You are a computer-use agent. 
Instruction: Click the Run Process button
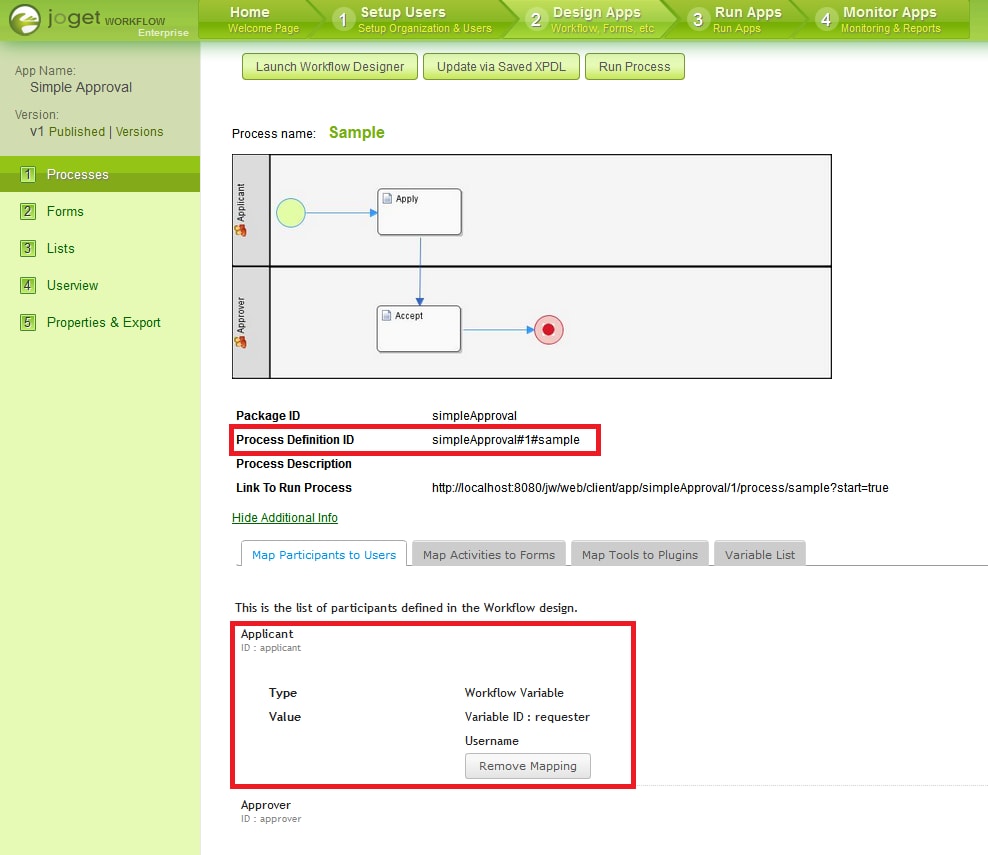coord(635,67)
